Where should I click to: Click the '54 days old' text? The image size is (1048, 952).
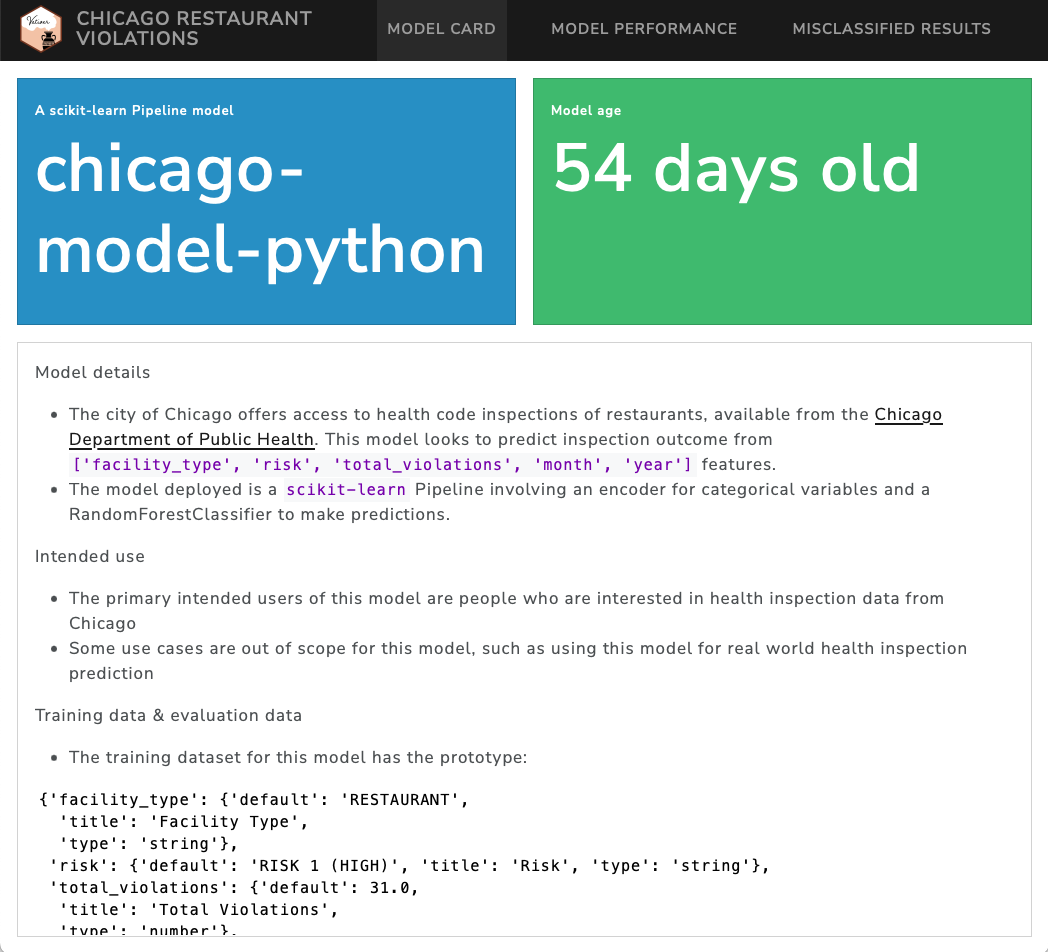pyautogui.click(x=736, y=168)
